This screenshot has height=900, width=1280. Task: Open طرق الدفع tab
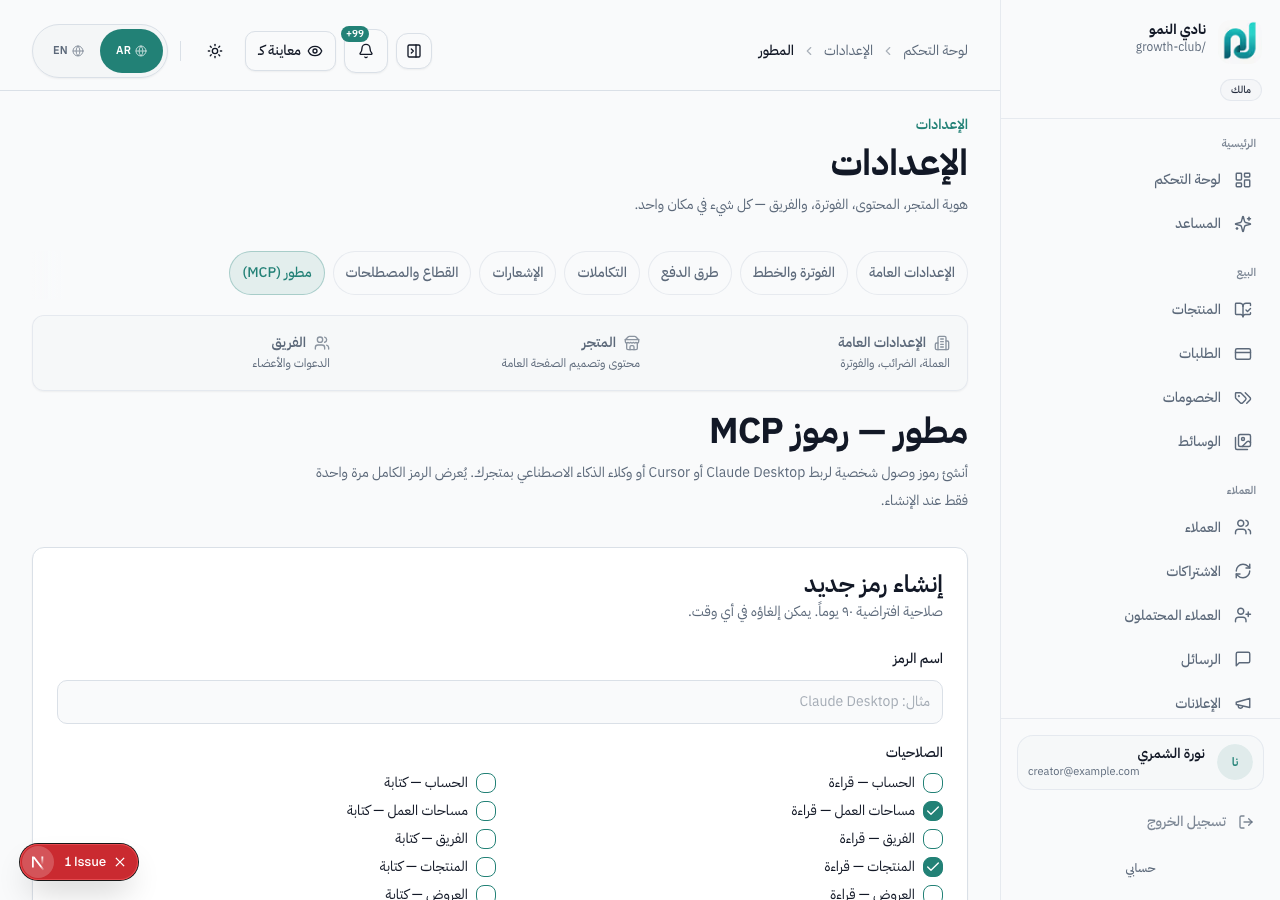pyautogui.click(x=690, y=273)
